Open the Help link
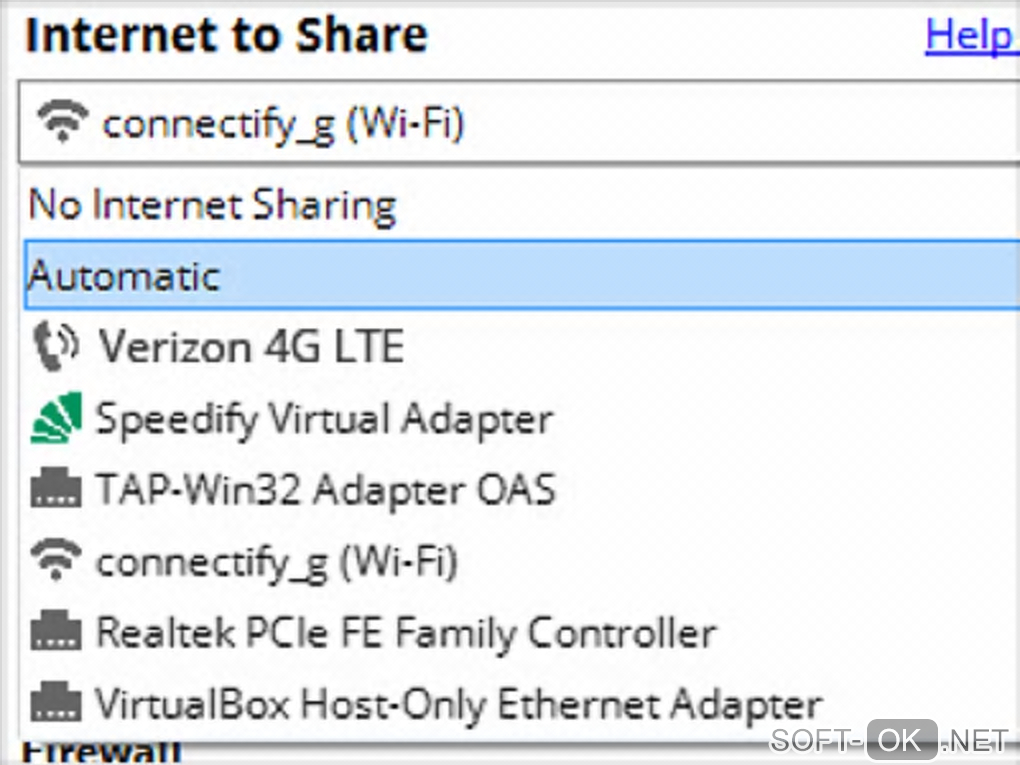 click(x=968, y=36)
